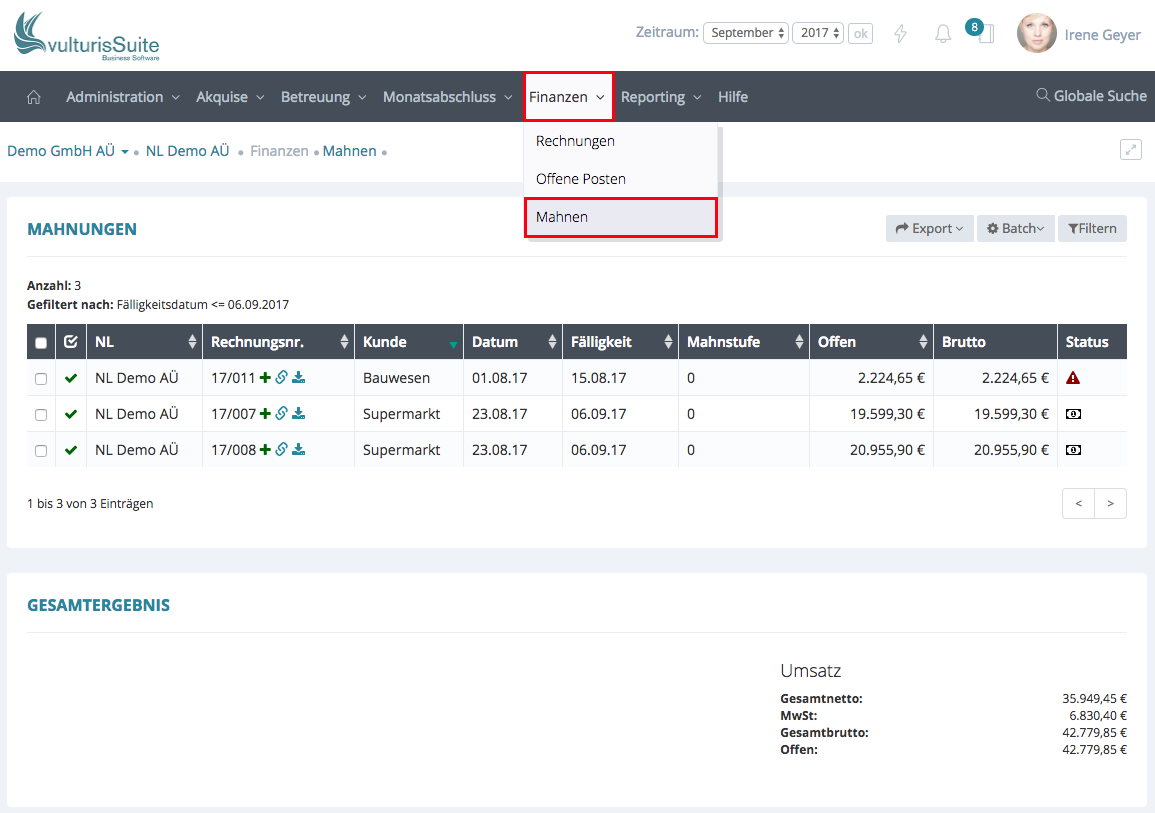Screen dimensions: 1155x813
Task: Open the Reporting menu
Action: 660,97
